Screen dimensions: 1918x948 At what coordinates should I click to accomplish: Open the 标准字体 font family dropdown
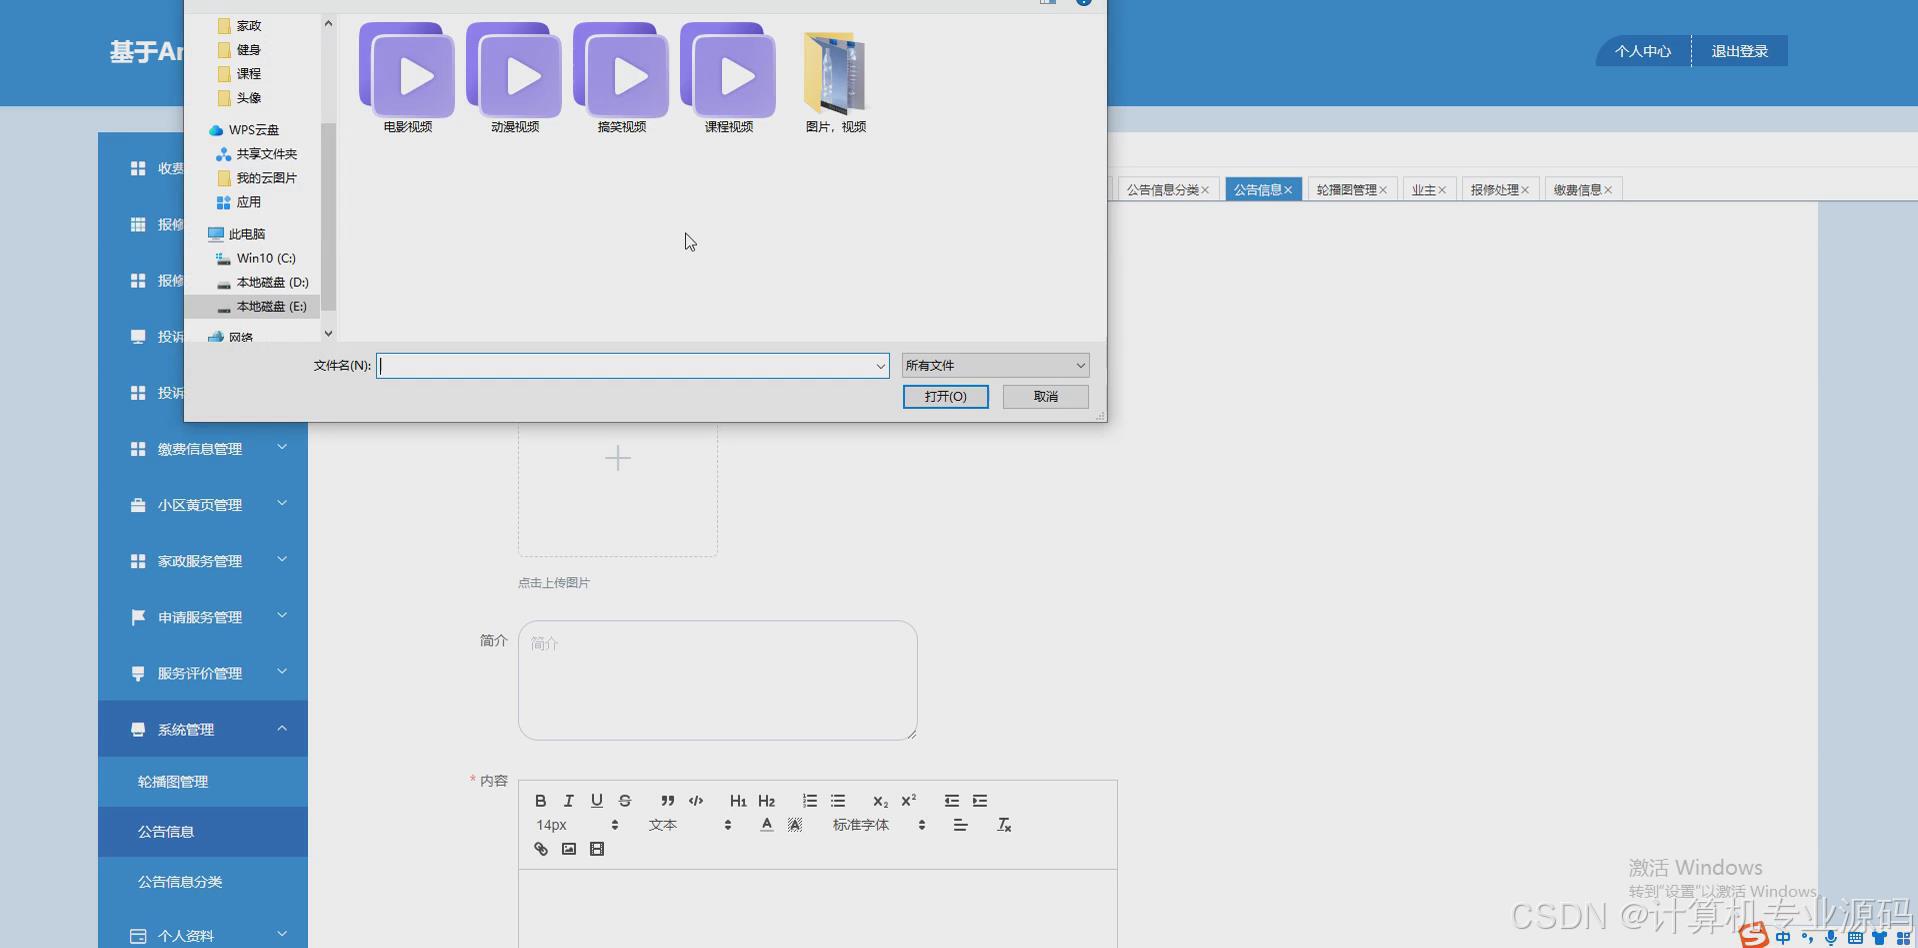(879, 825)
